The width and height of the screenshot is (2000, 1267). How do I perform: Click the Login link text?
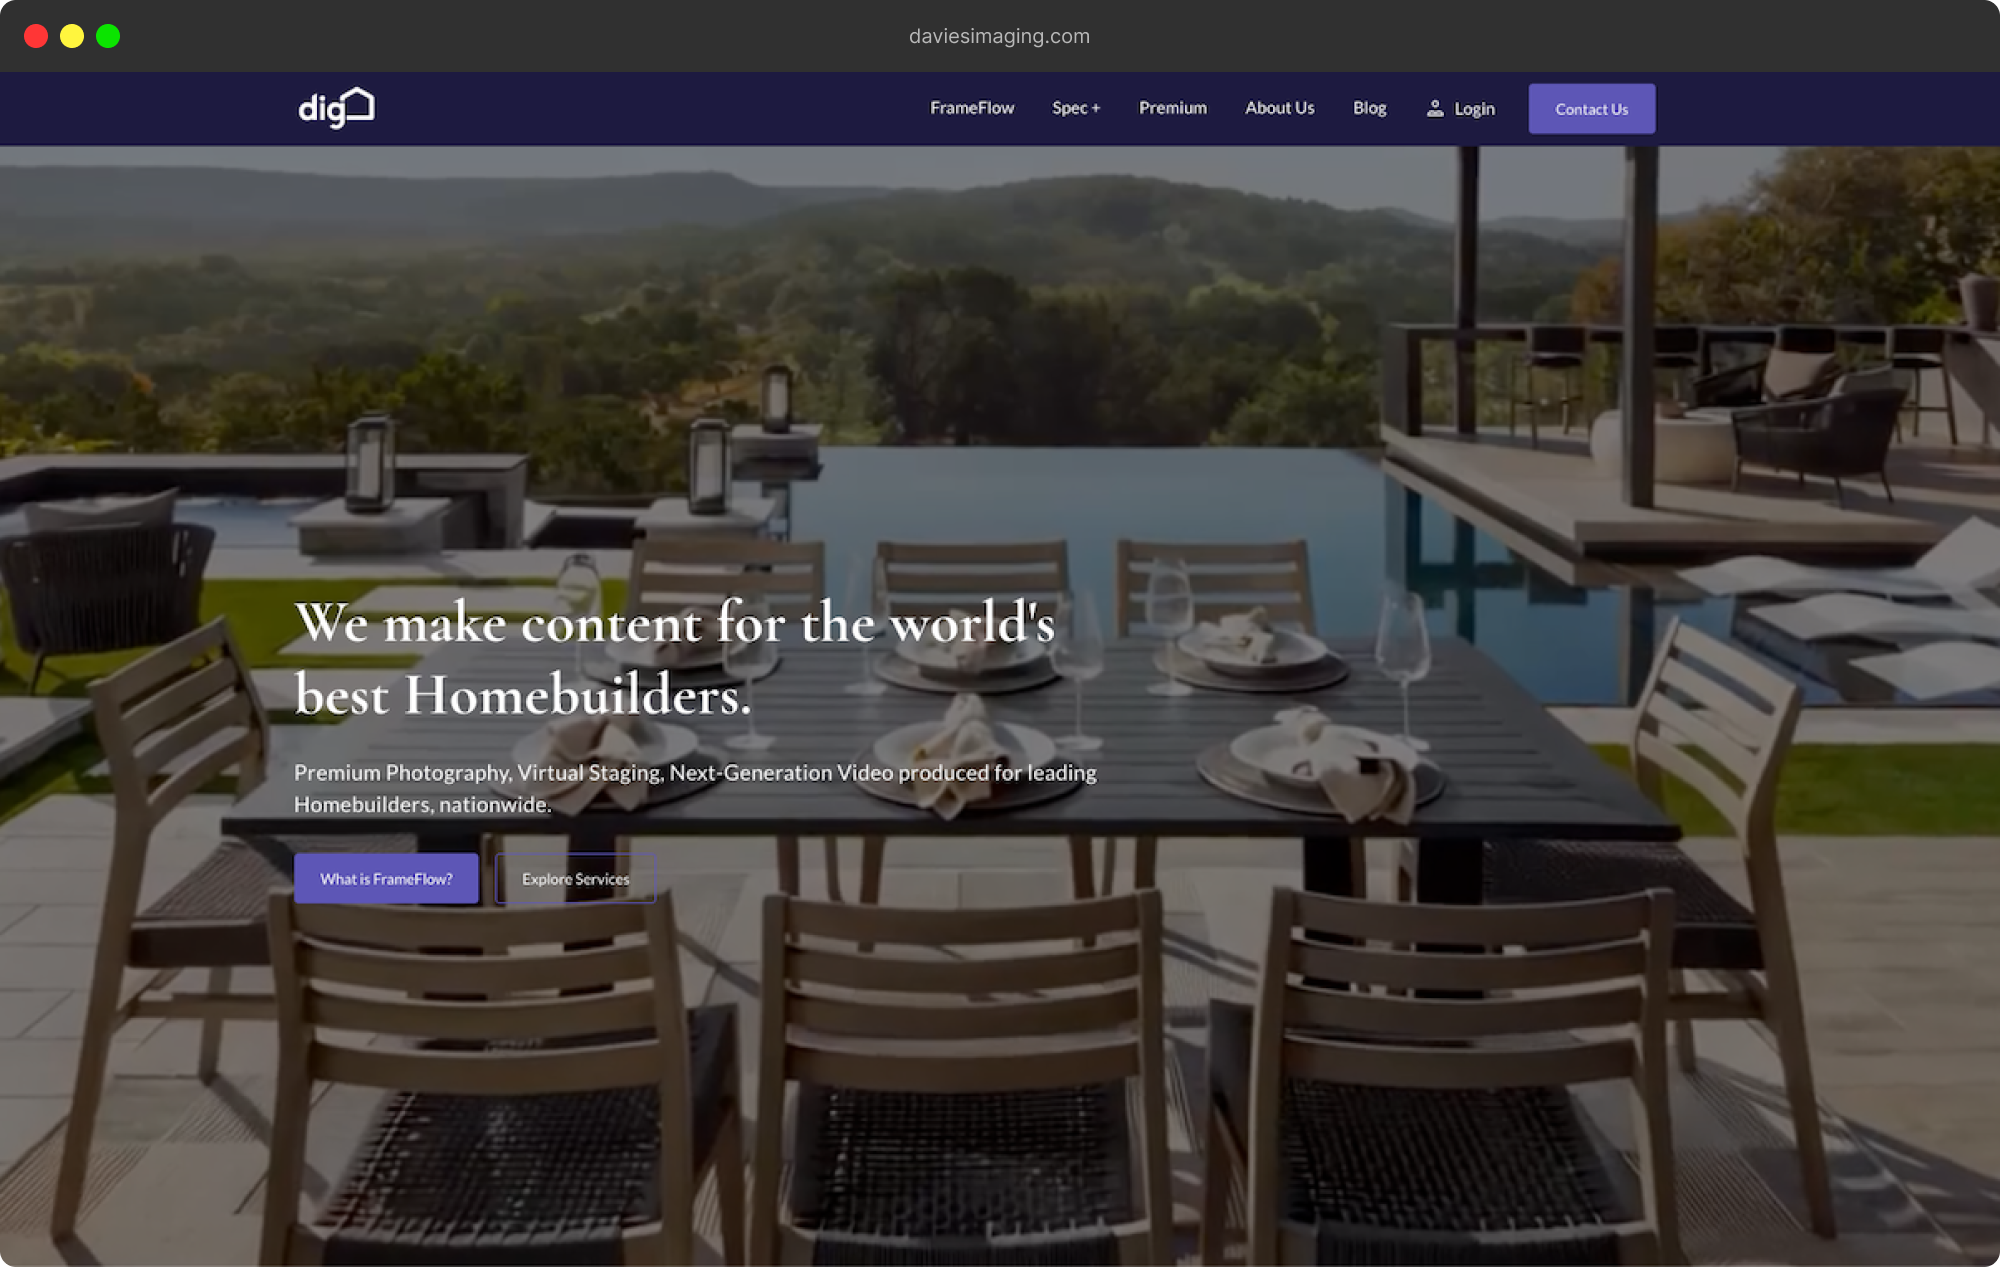pos(1474,109)
